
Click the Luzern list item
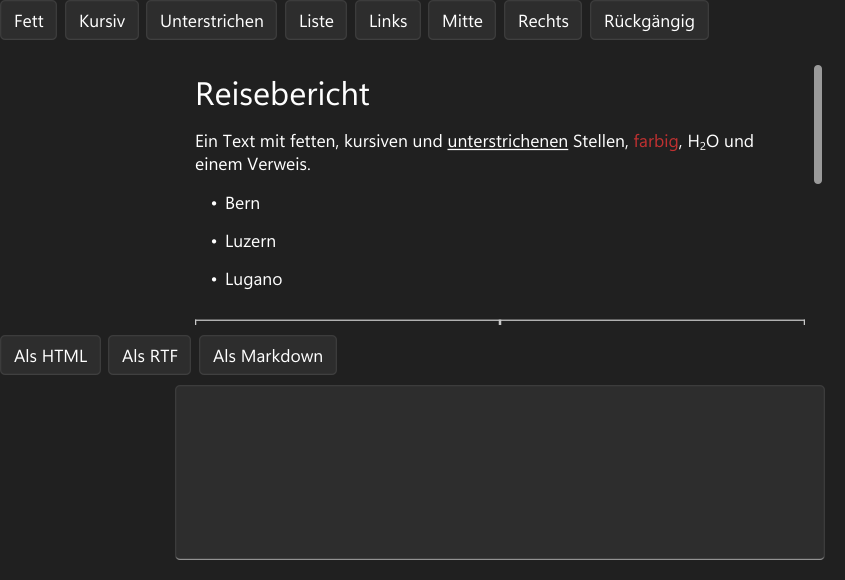point(251,241)
